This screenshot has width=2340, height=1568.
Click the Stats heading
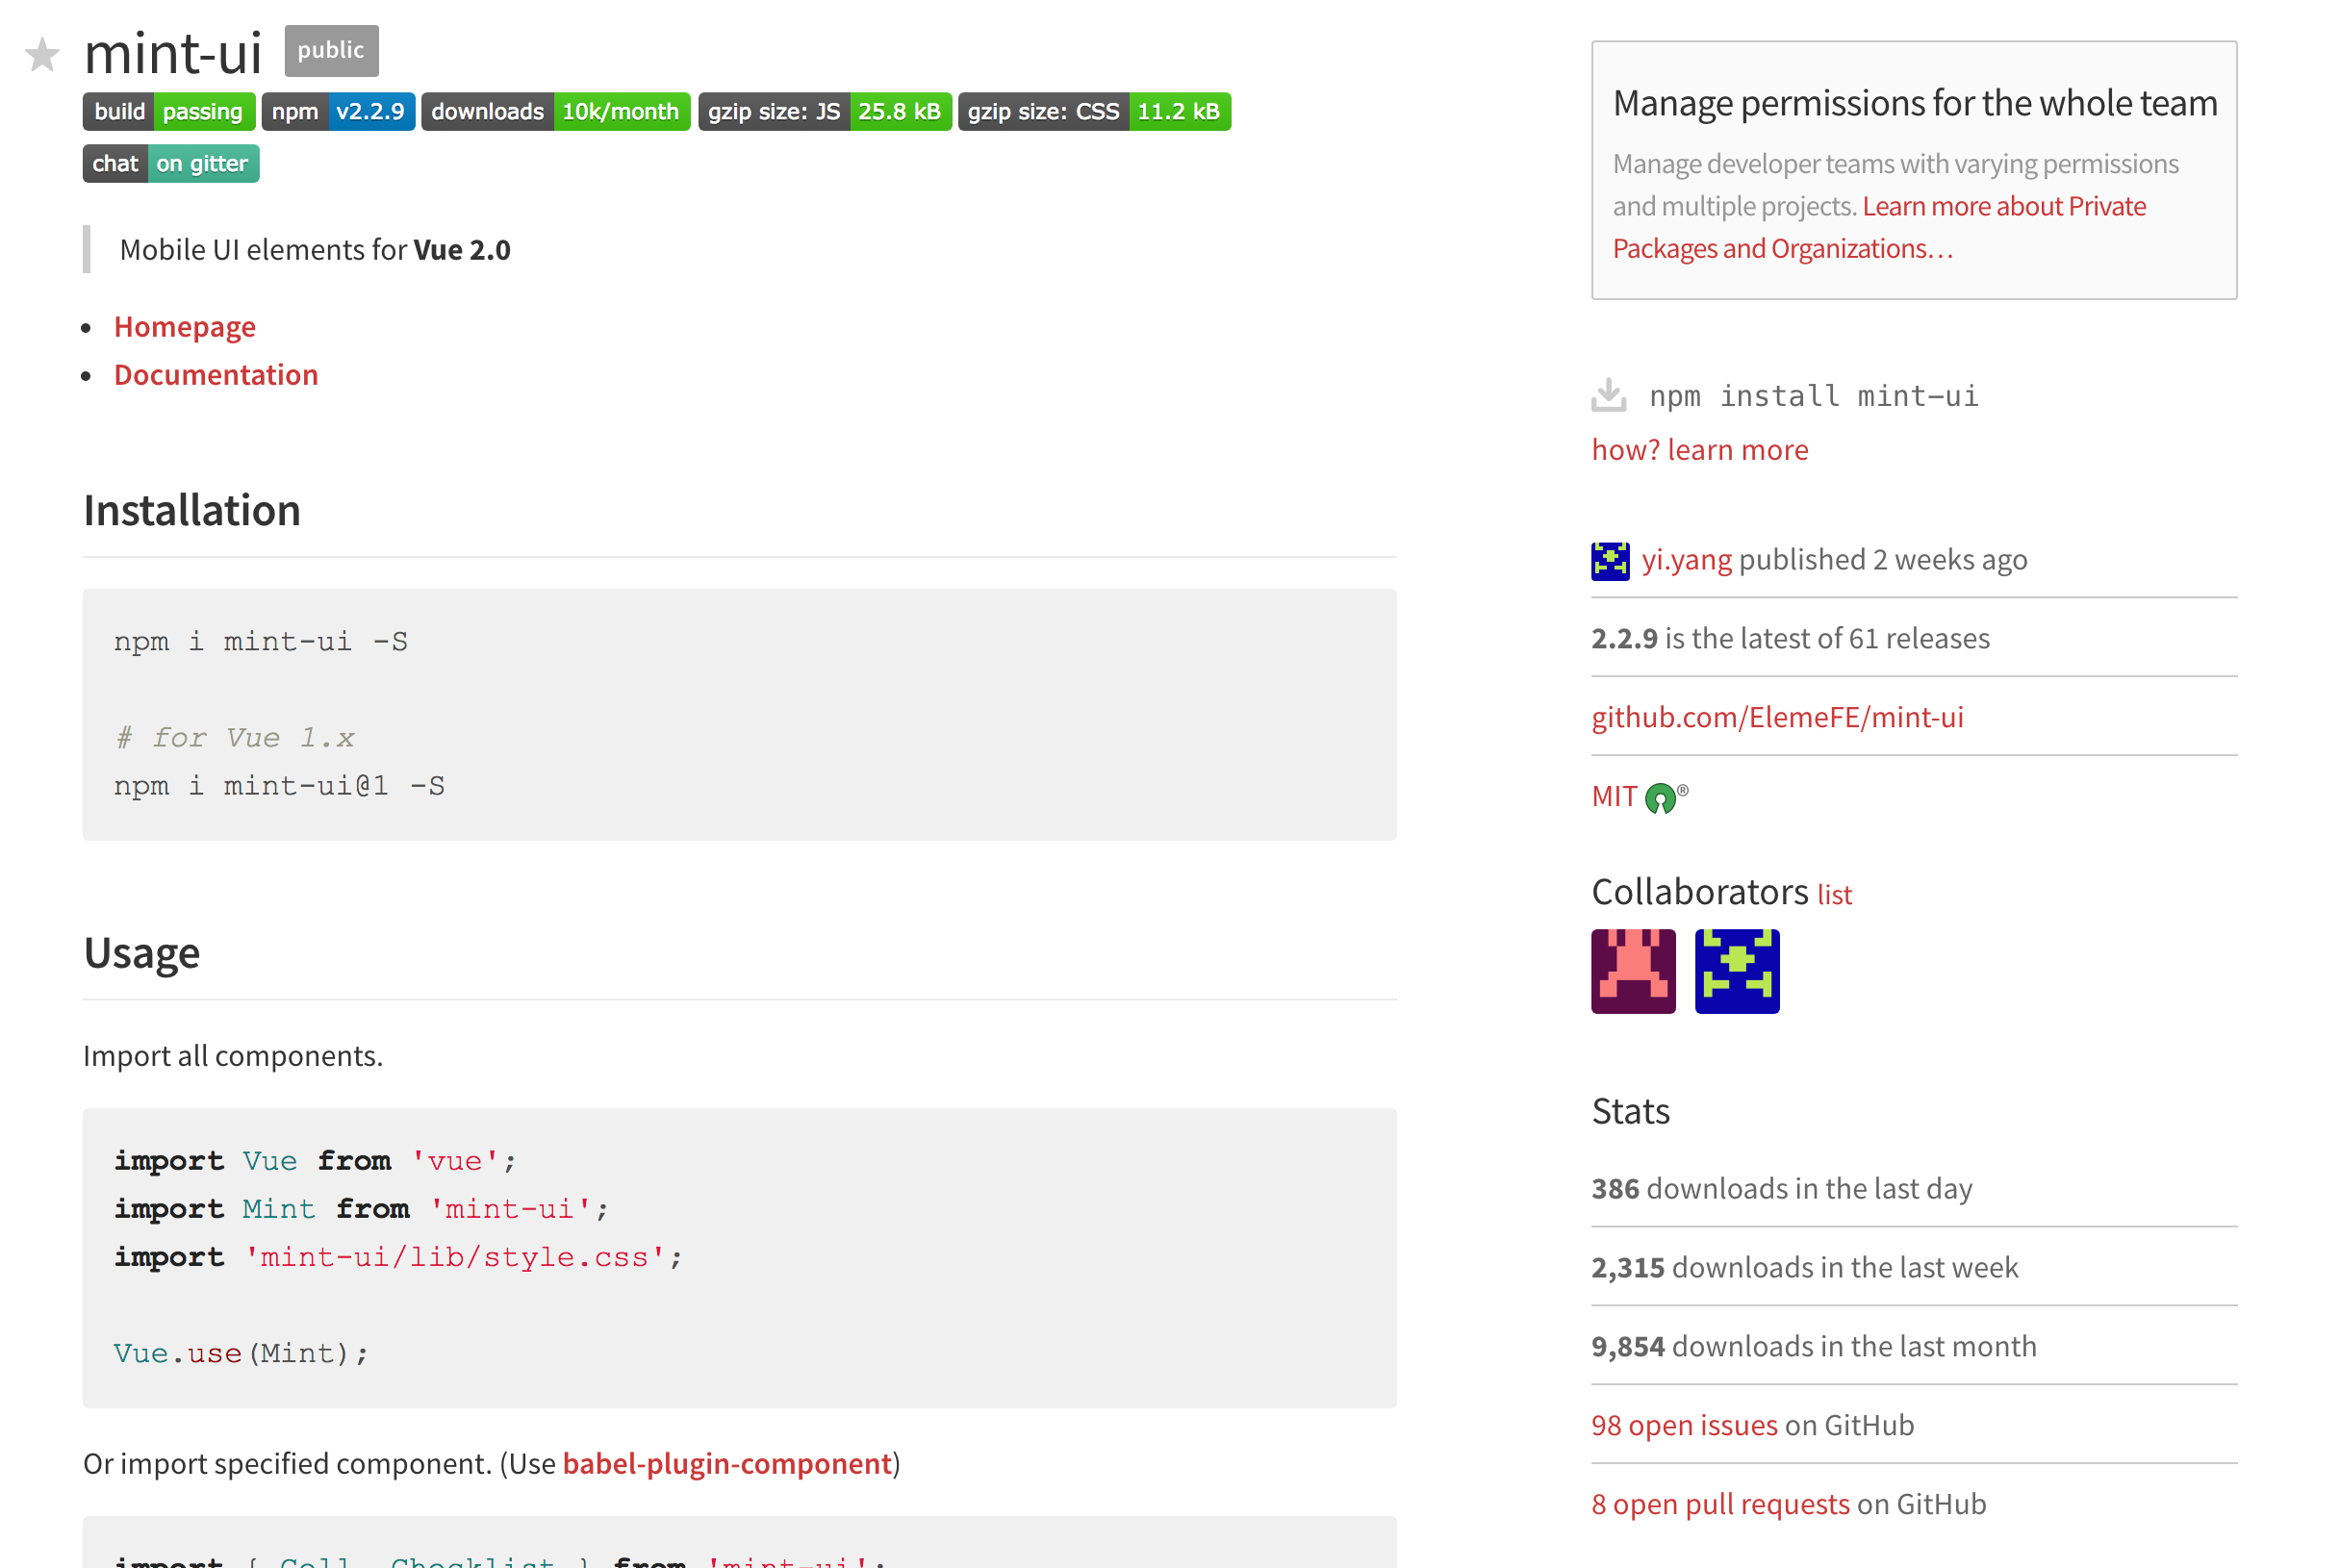pyautogui.click(x=1630, y=1111)
